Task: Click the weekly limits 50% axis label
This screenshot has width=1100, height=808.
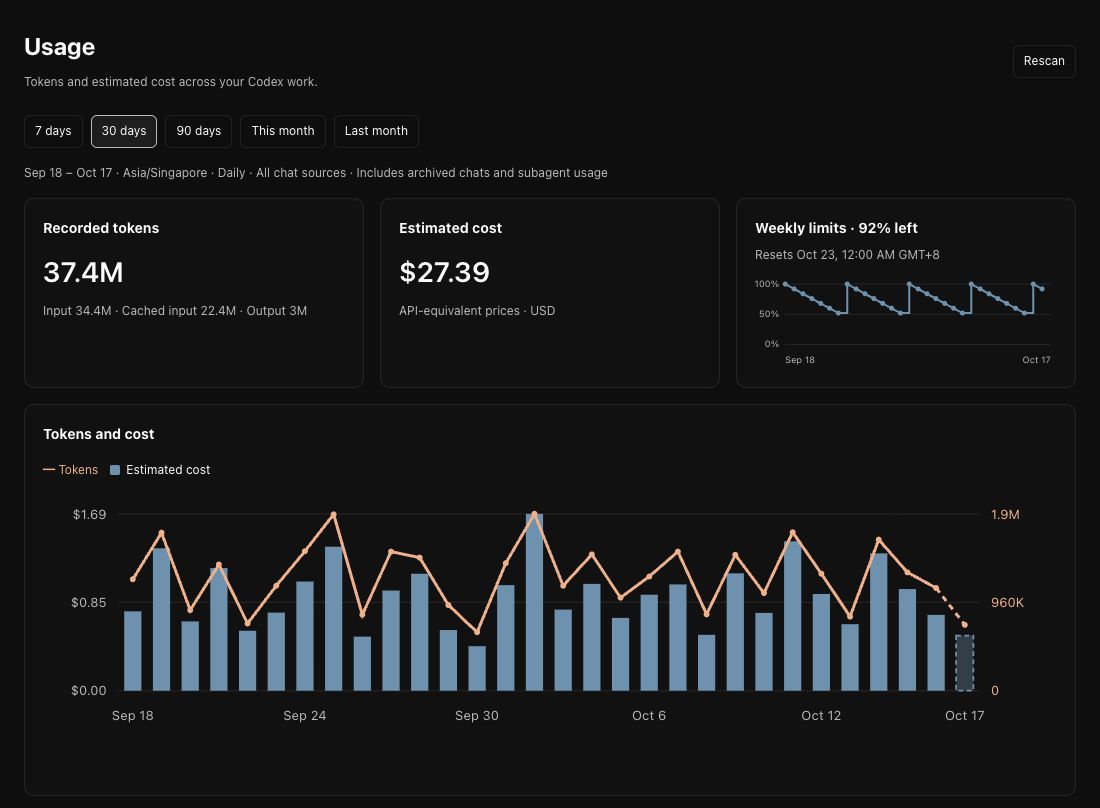Action: coord(769,314)
